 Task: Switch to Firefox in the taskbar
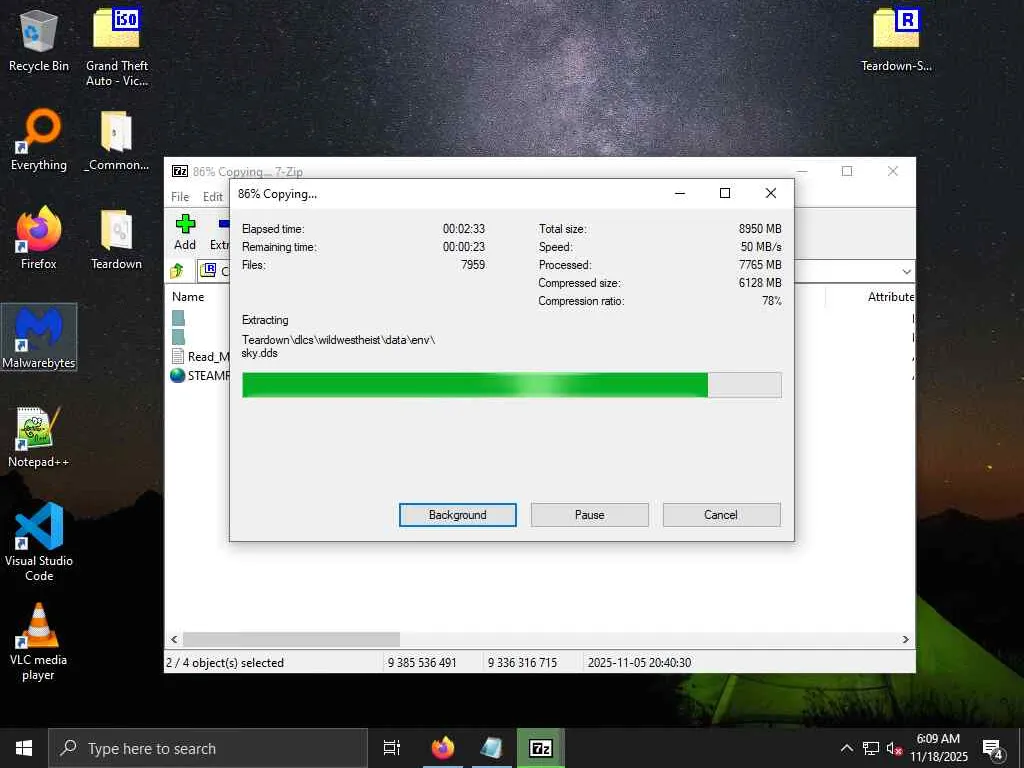click(443, 748)
